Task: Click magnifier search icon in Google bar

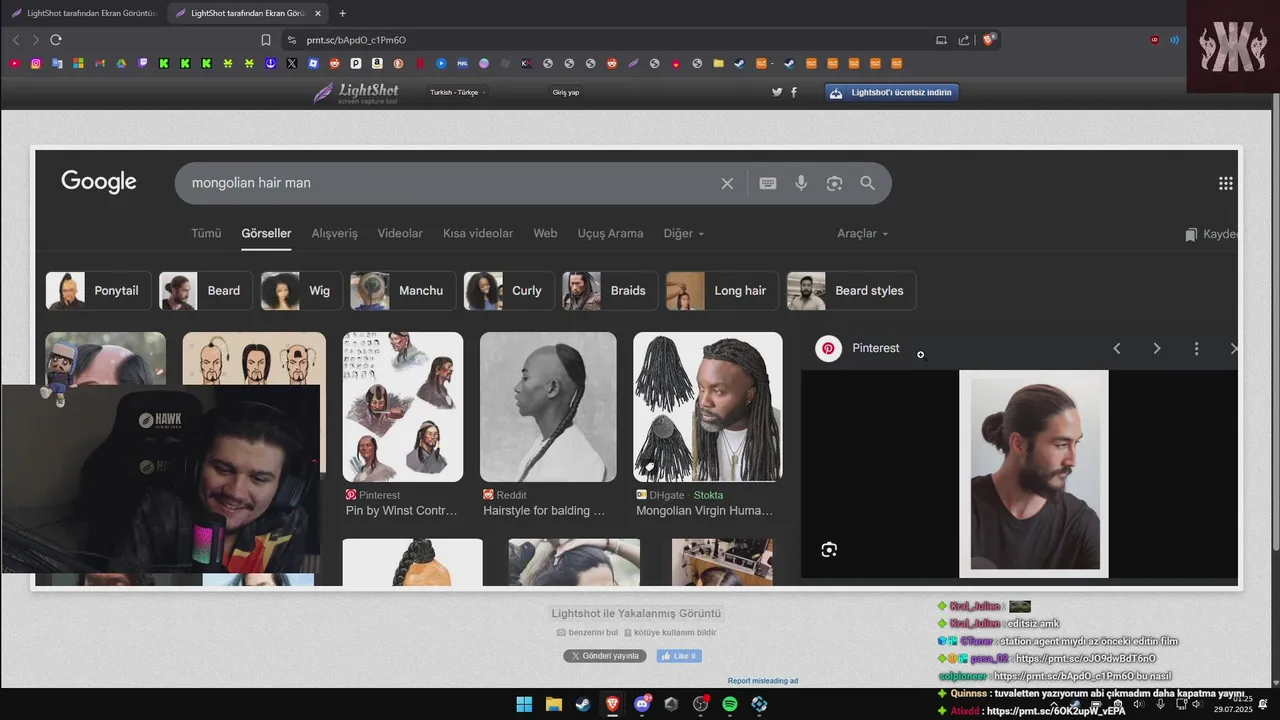Action: tap(867, 183)
